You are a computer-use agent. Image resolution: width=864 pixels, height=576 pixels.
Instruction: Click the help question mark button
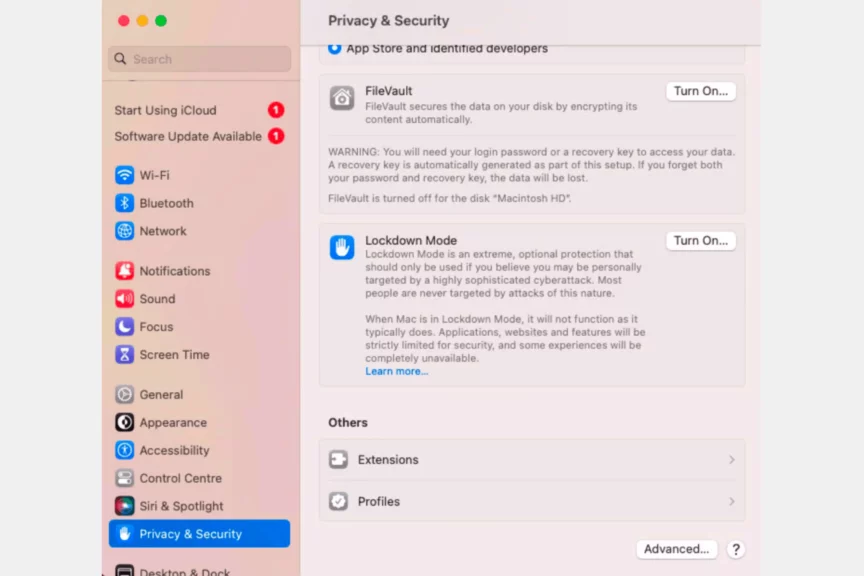pos(736,549)
